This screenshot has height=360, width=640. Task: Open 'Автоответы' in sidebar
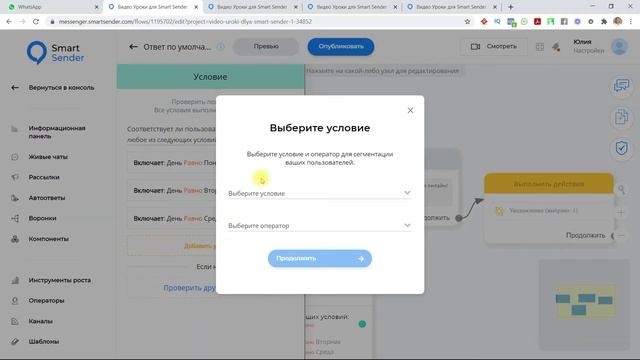tap(47, 198)
